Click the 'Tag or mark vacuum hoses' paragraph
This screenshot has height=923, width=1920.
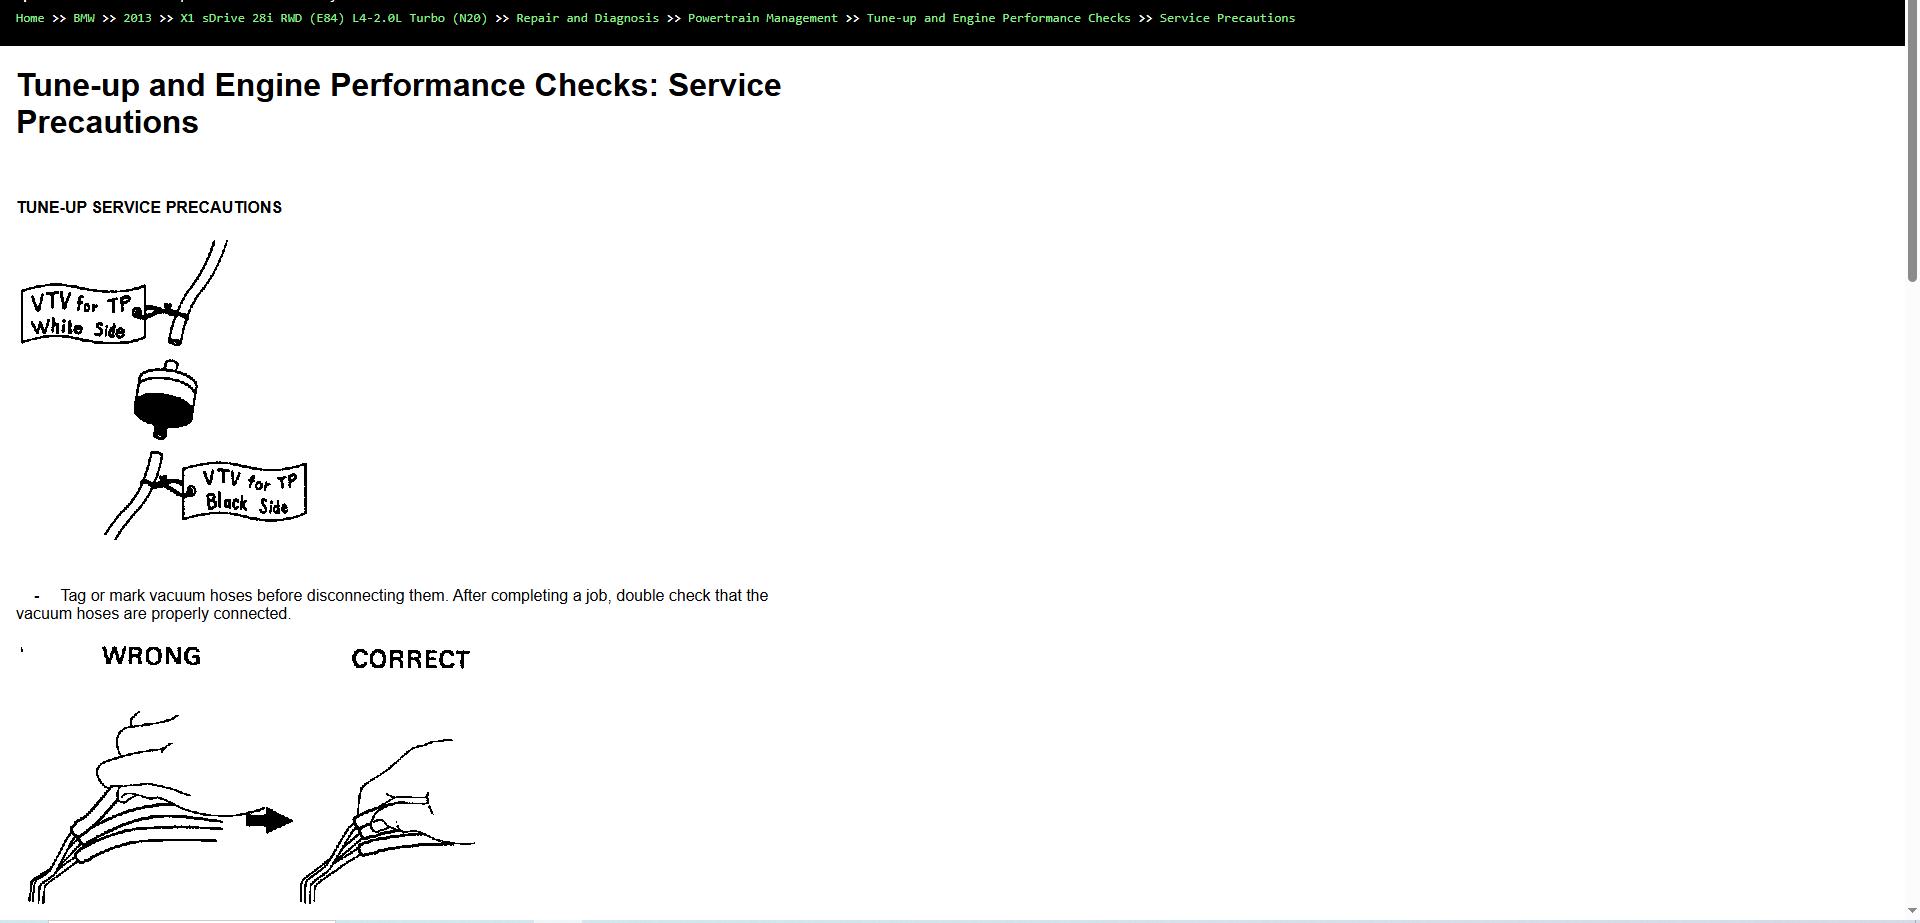[392, 604]
